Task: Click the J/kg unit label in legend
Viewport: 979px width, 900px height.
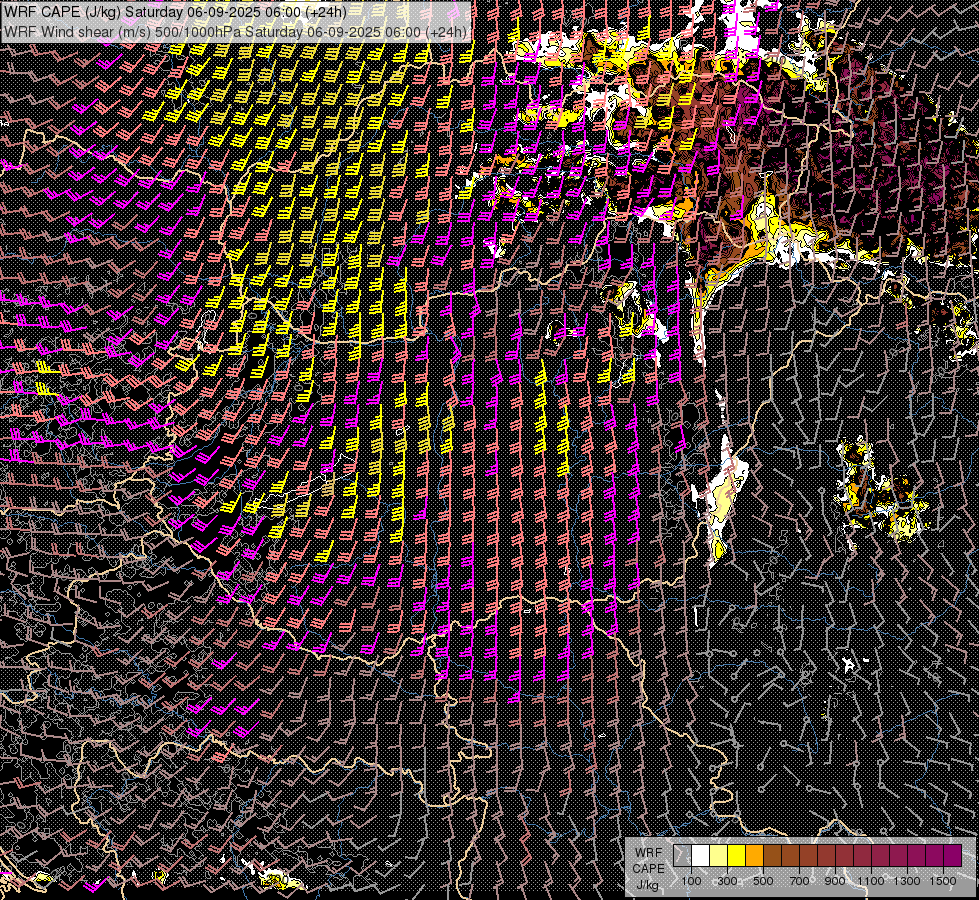Action: pos(648,885)
